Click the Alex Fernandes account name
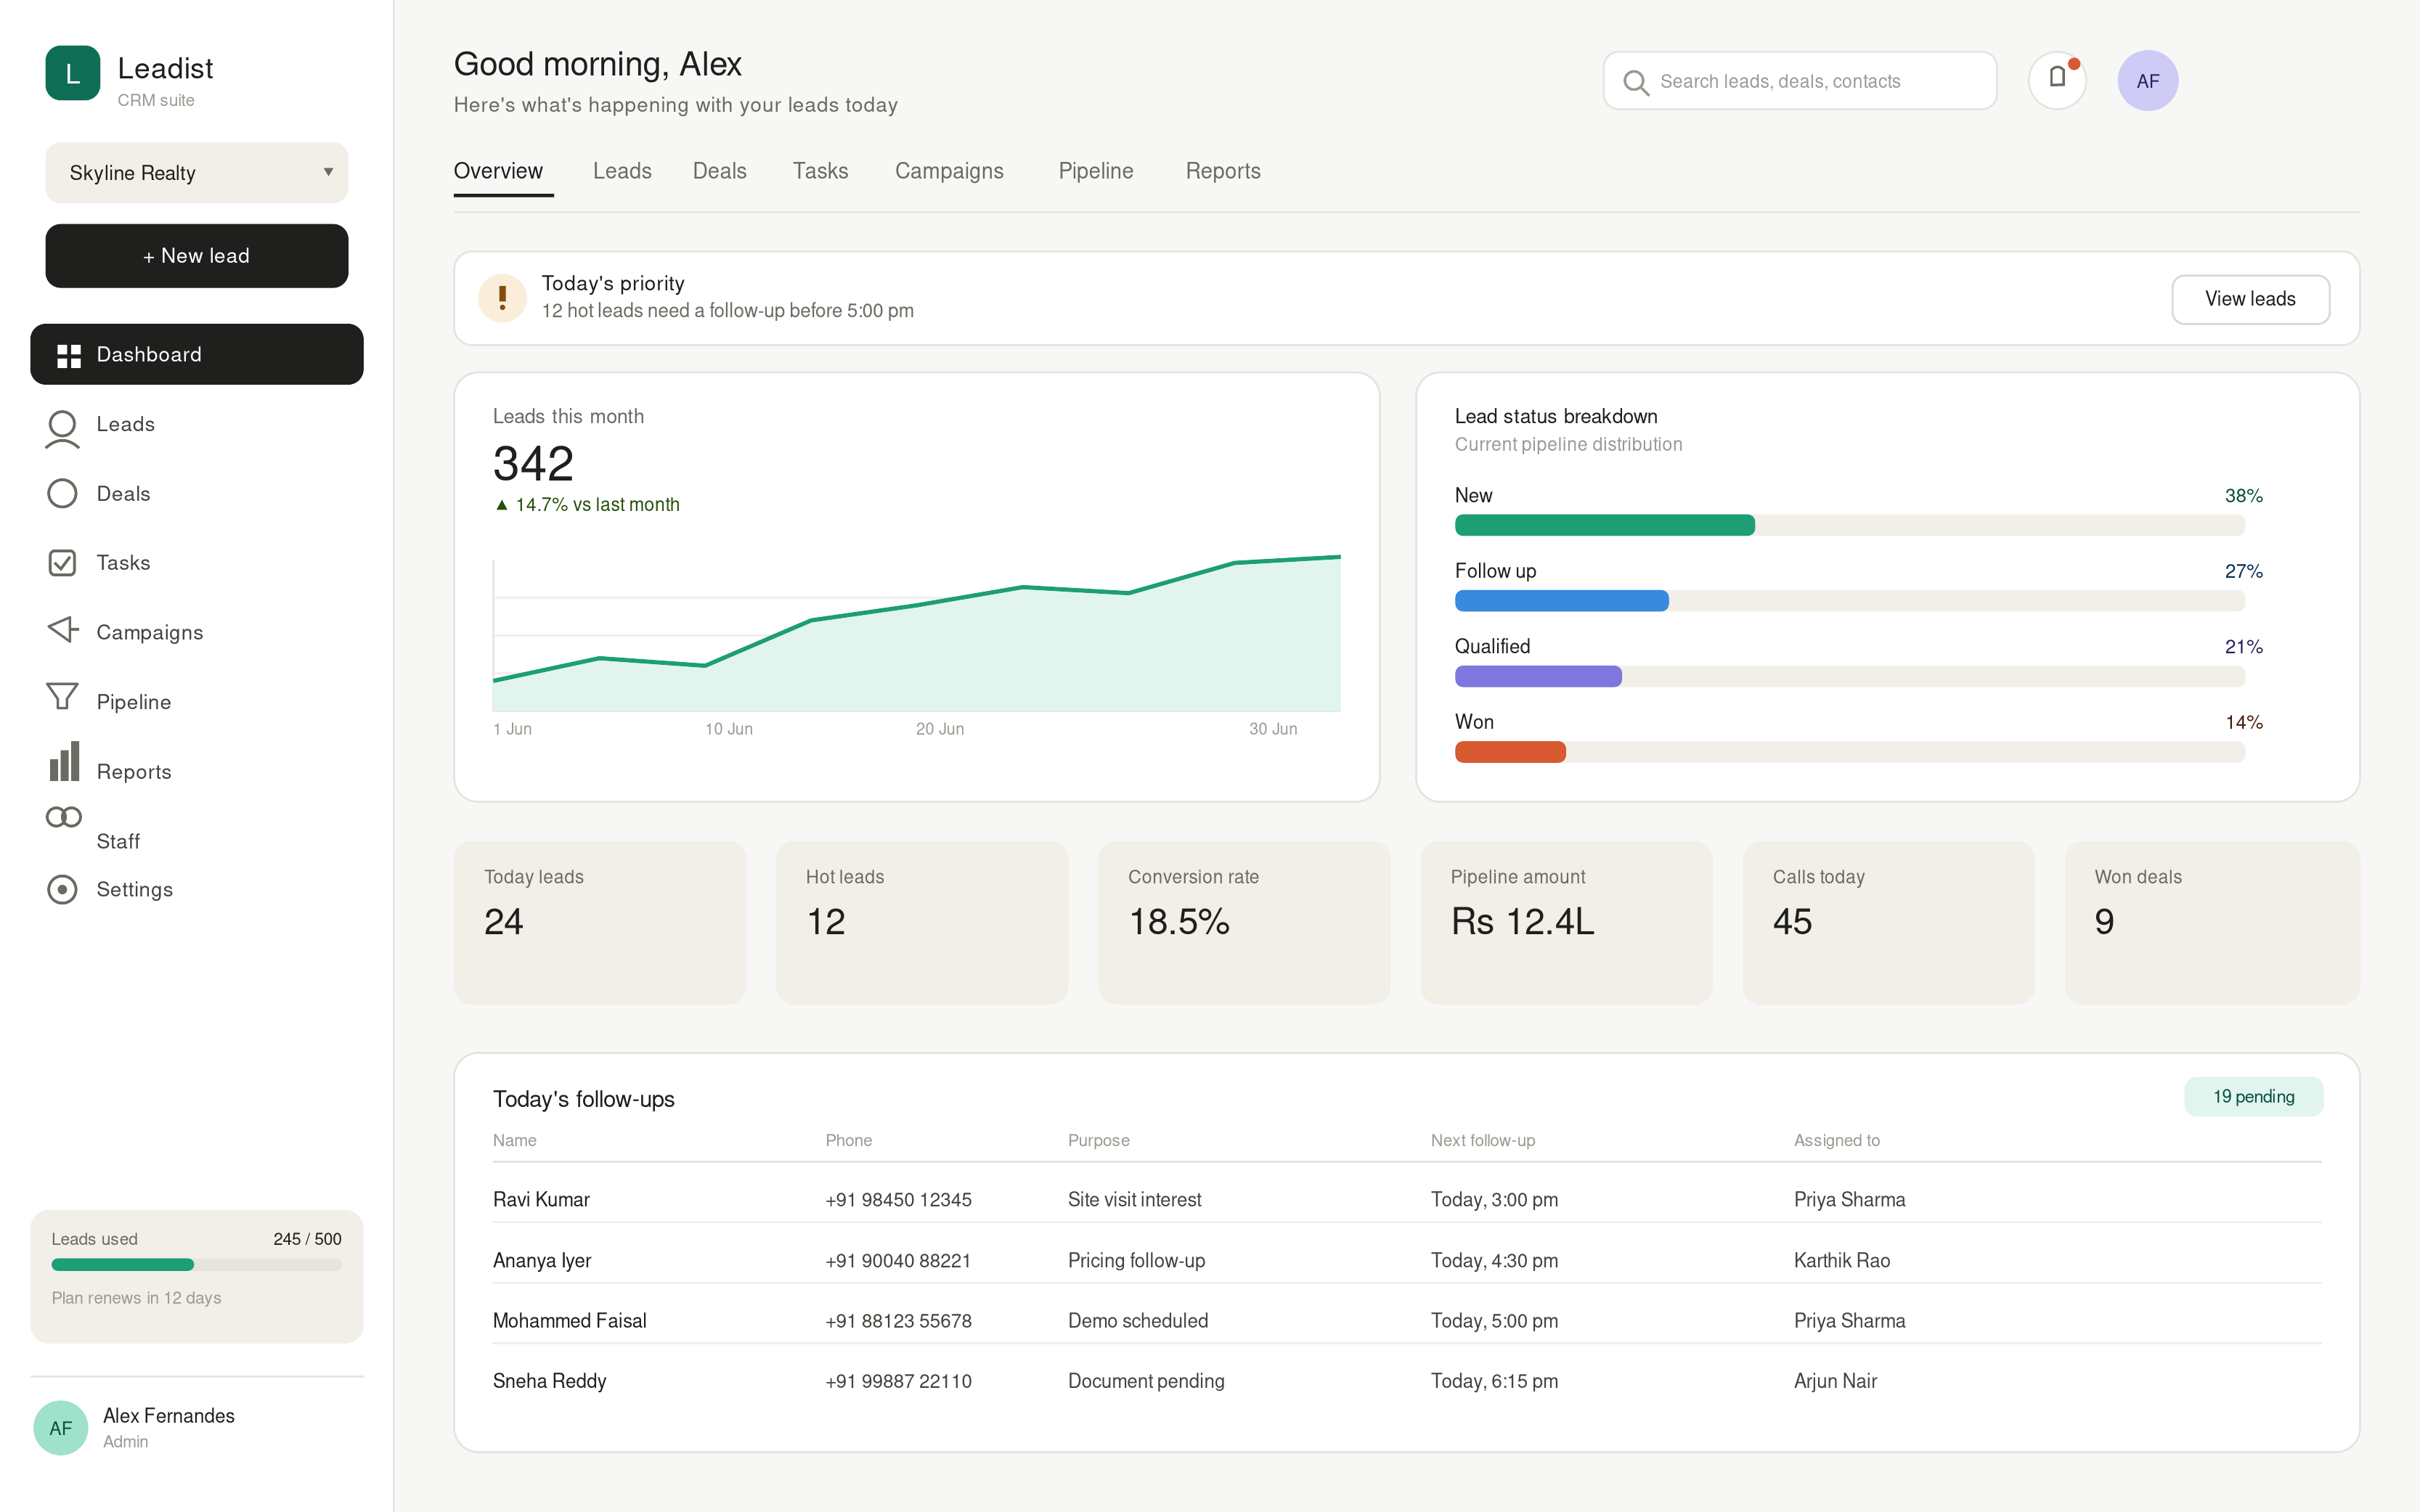Image resolution: width=2420 pixels, height=1512 pixels. click(169, 1415)
